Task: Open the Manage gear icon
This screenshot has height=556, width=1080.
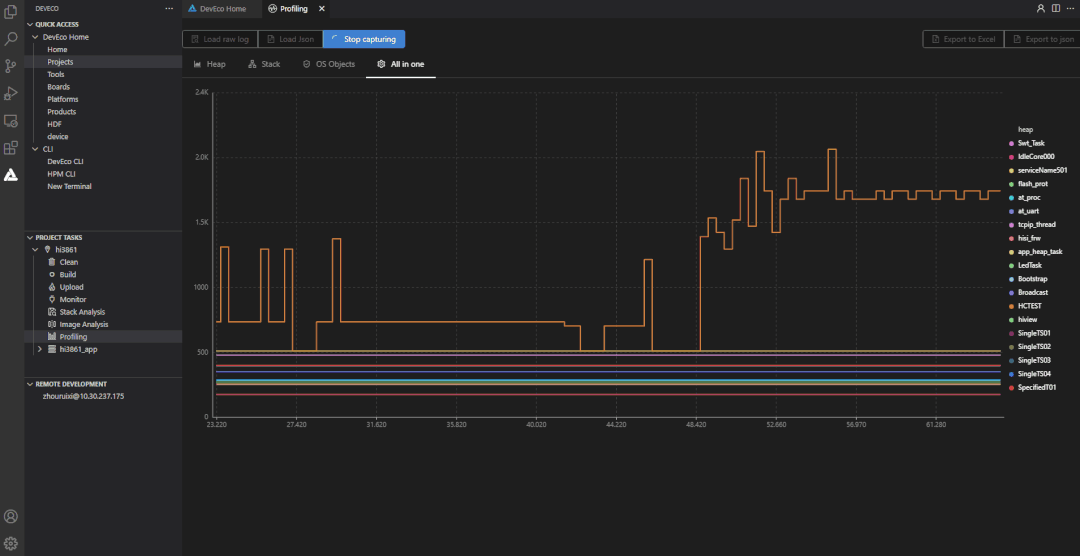Action: point(11,543)
